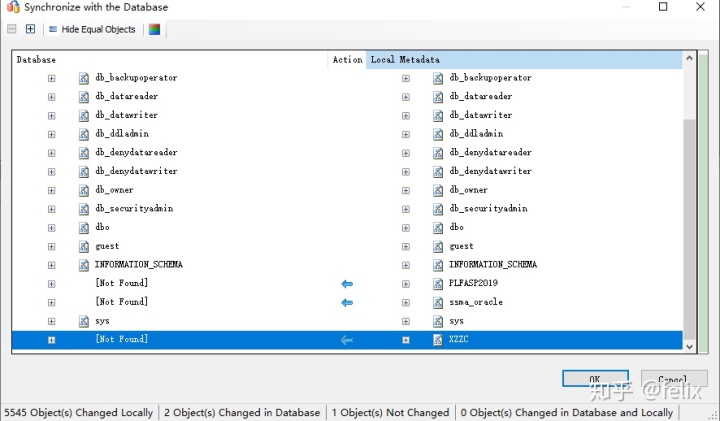Click the sync arrow action for PLFASP2019

pos(347,284)
